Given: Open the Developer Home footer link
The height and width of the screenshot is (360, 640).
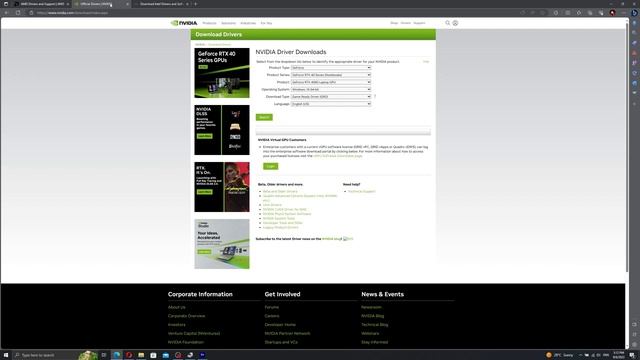Looking at the screenshot, I should tap(280, 324).
